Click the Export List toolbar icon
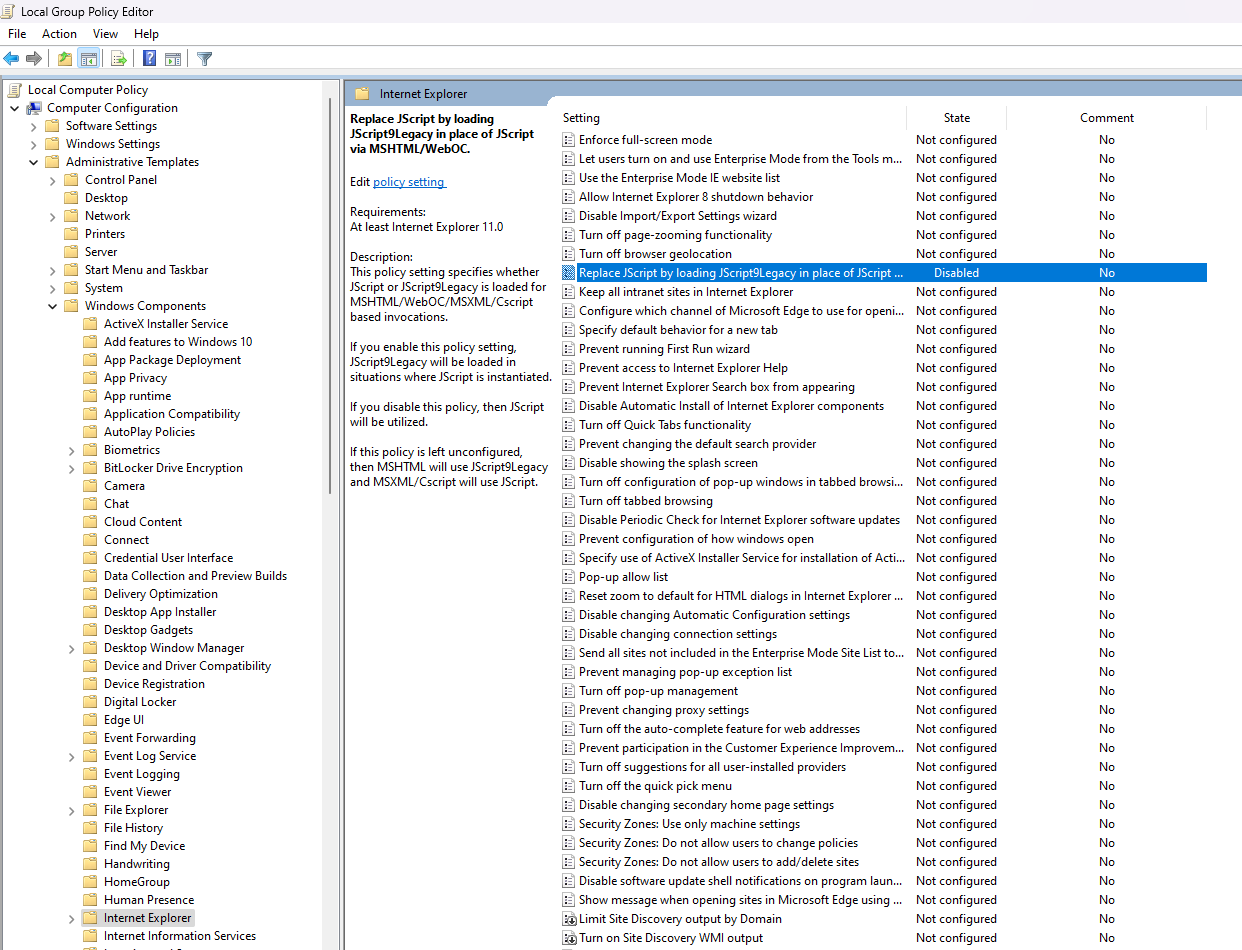 118,58
